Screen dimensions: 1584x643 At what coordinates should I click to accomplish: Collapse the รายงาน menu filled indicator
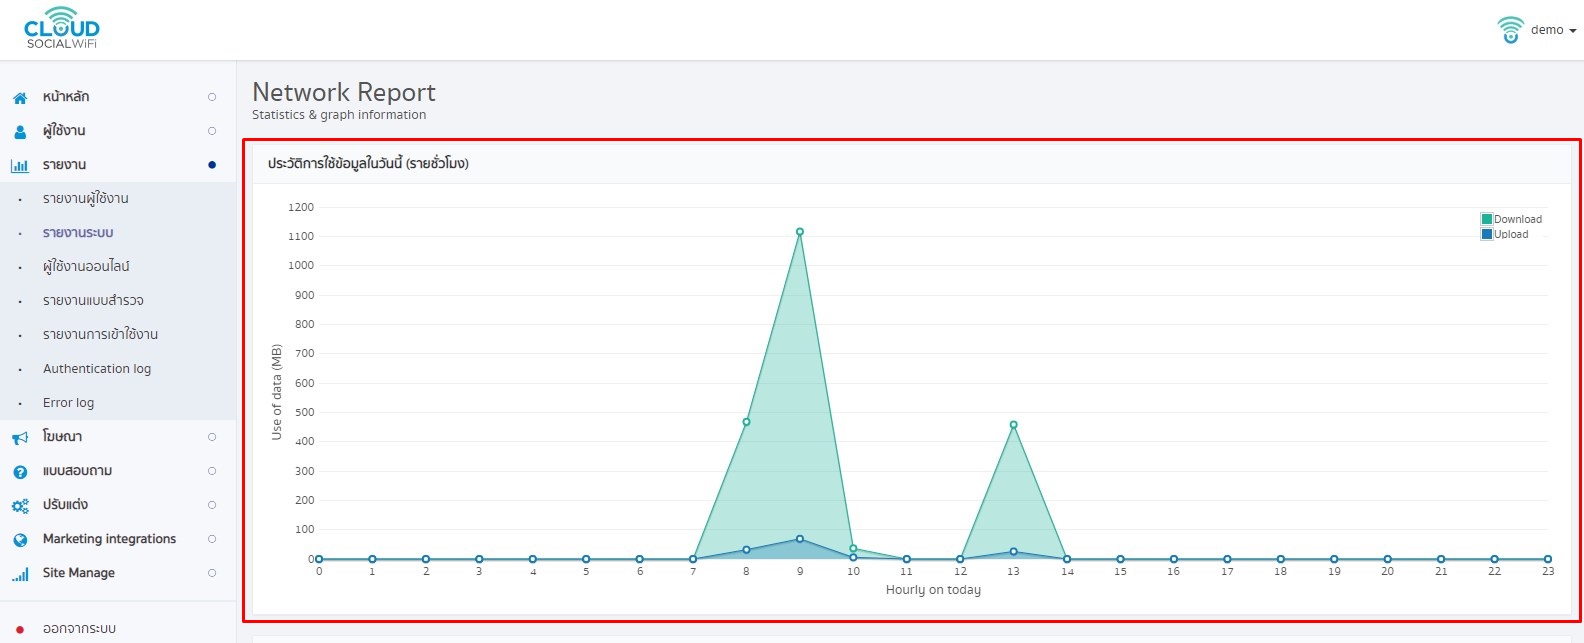(212, 165)
